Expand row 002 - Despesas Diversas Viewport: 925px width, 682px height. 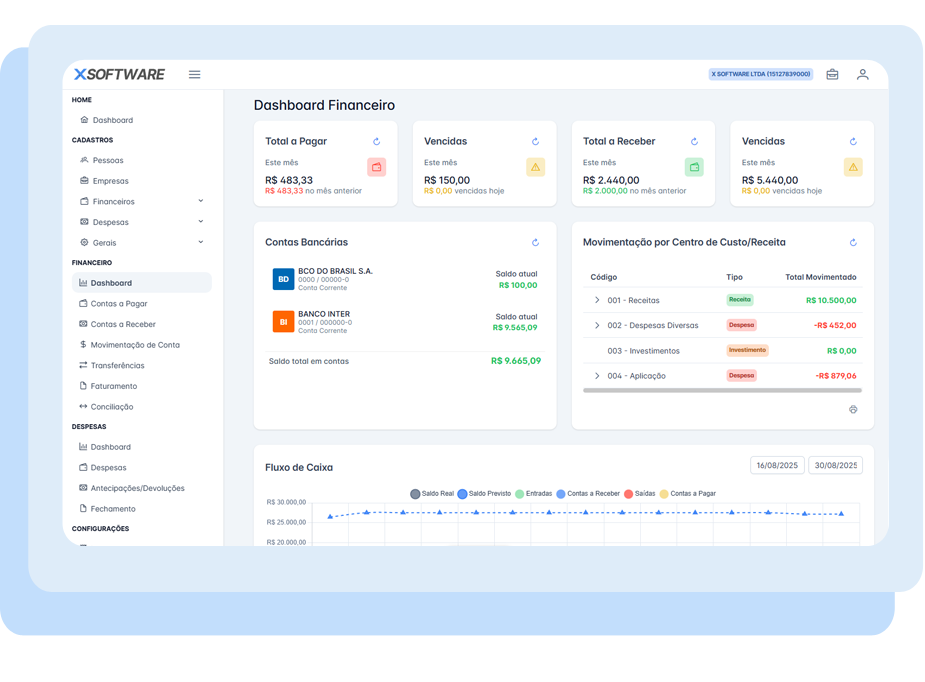tap(597, 325)
